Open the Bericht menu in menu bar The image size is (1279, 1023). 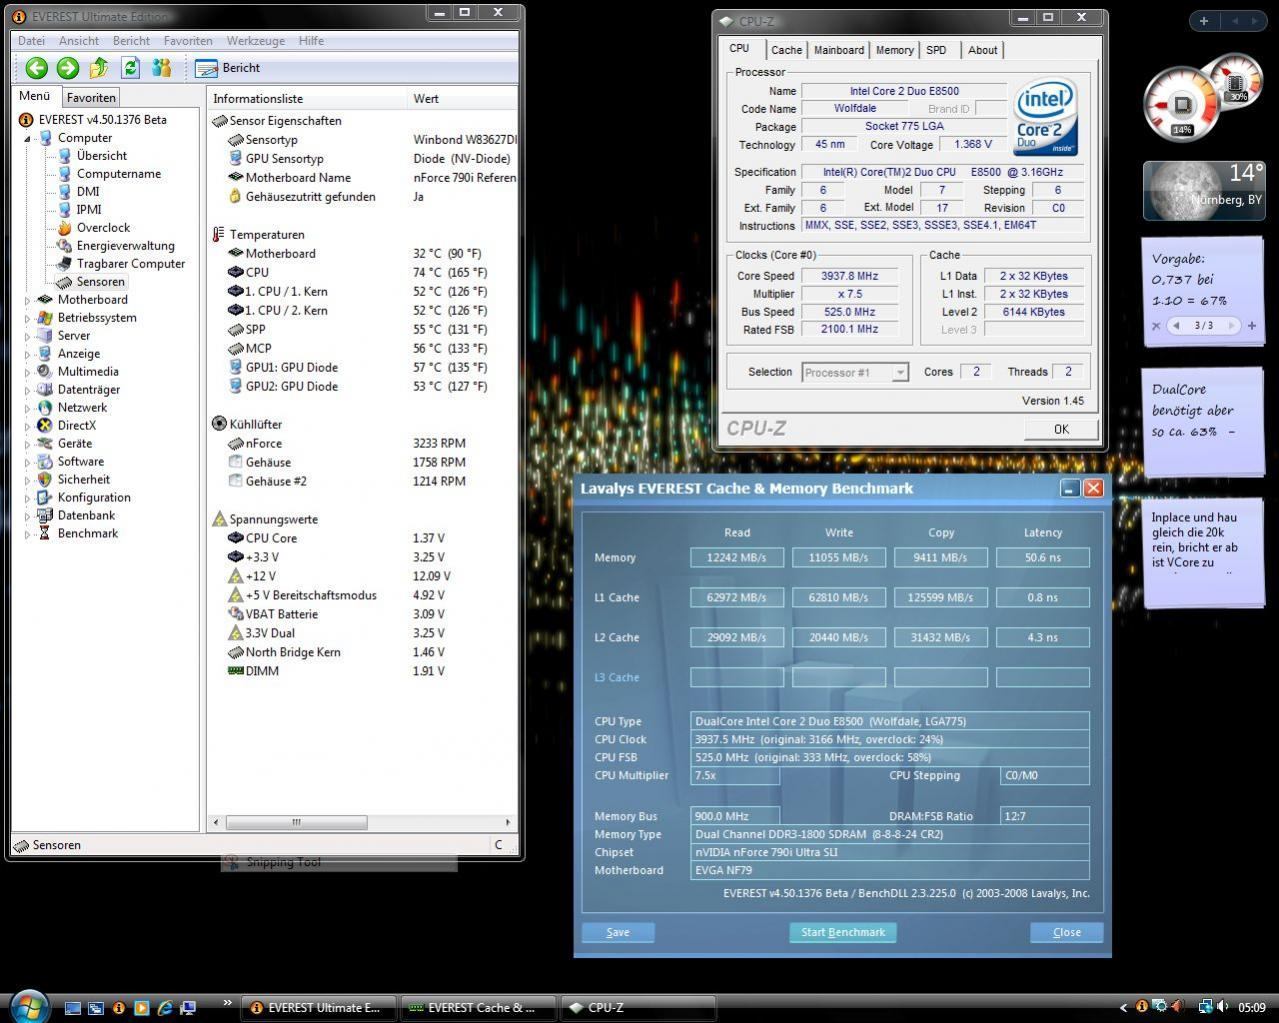[x=131, y=41]
